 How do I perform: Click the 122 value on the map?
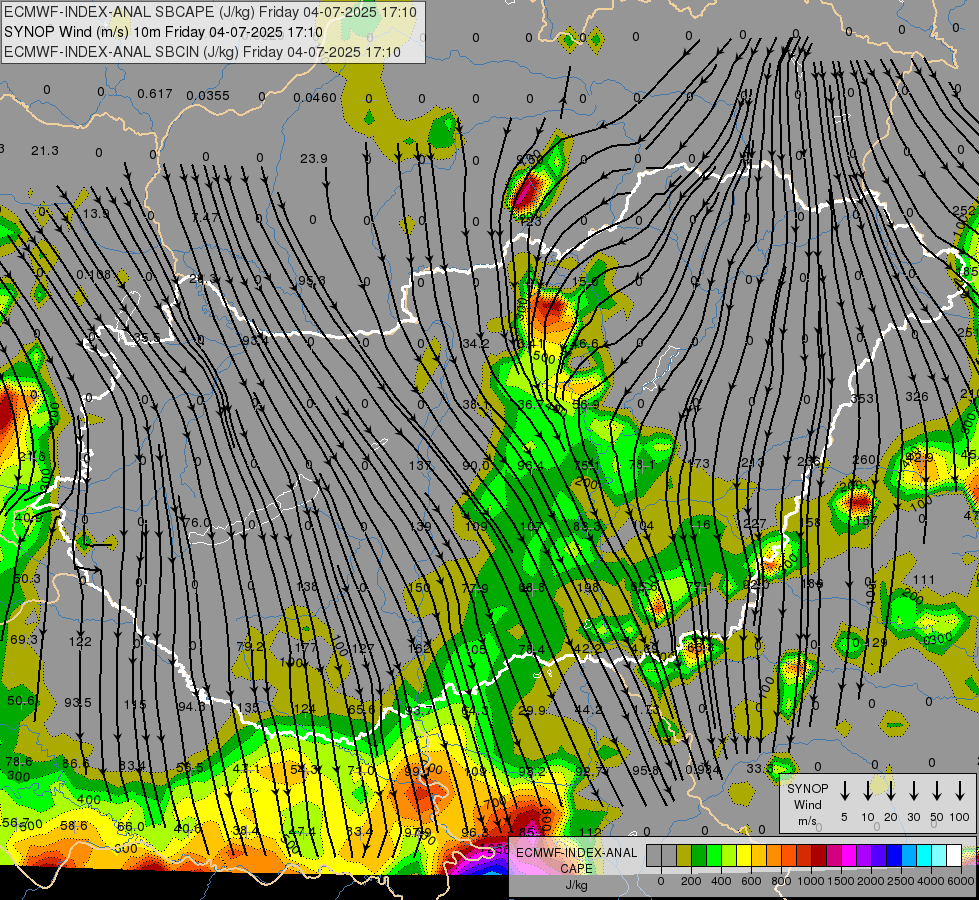pos(80,641)
